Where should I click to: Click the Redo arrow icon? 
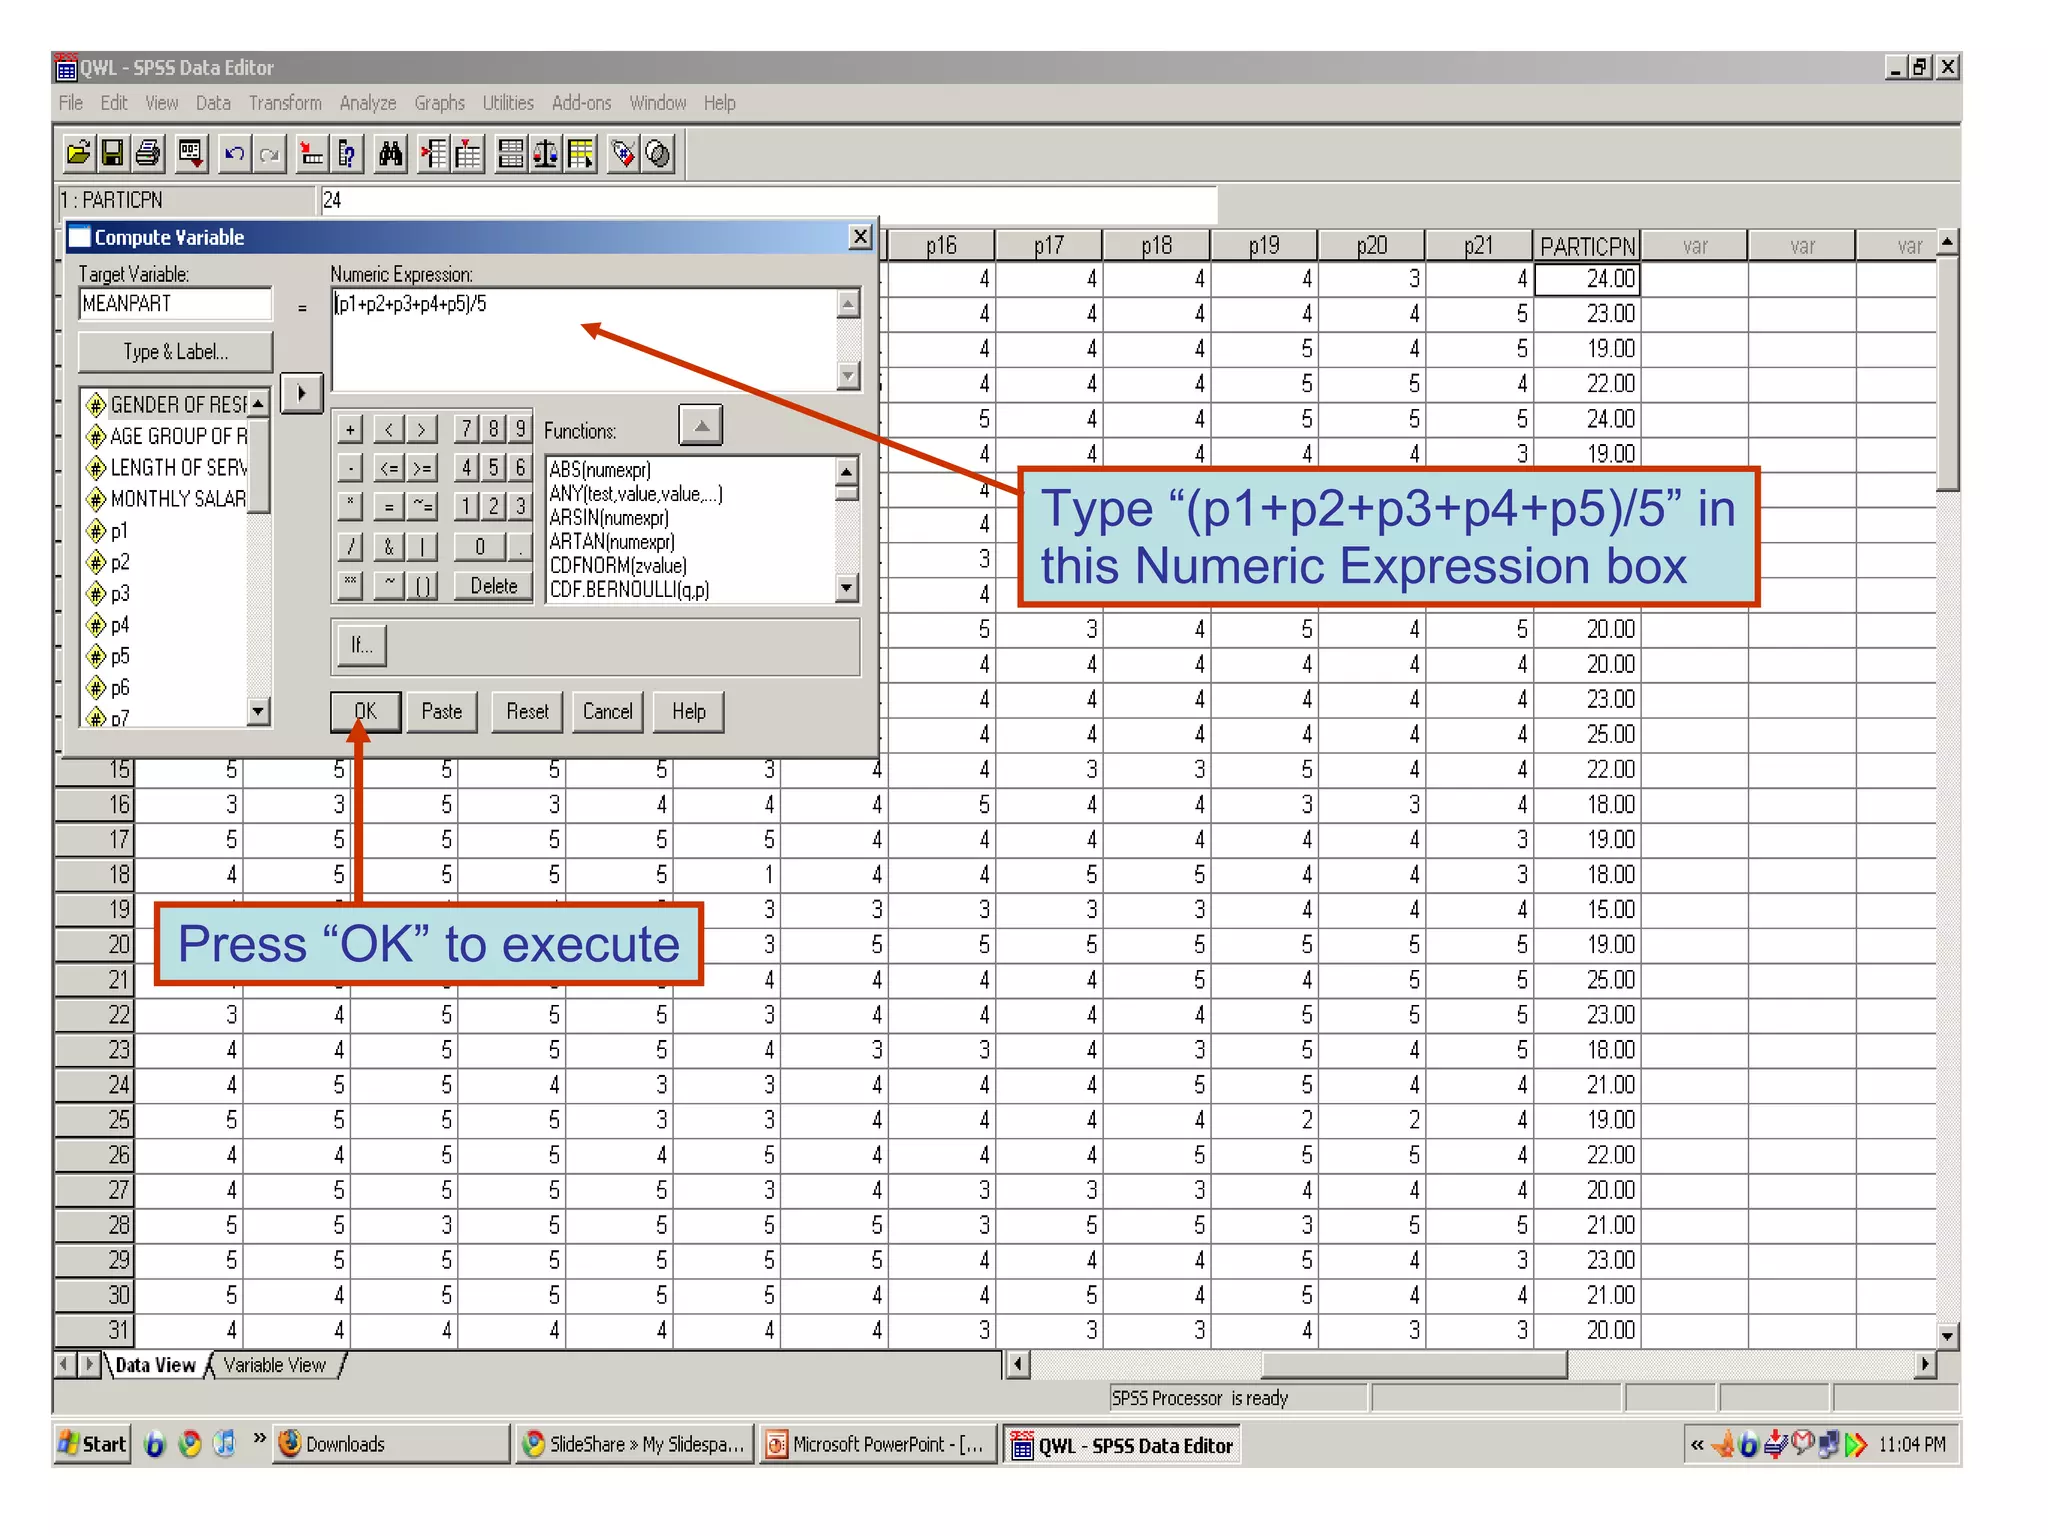(269, 154)
